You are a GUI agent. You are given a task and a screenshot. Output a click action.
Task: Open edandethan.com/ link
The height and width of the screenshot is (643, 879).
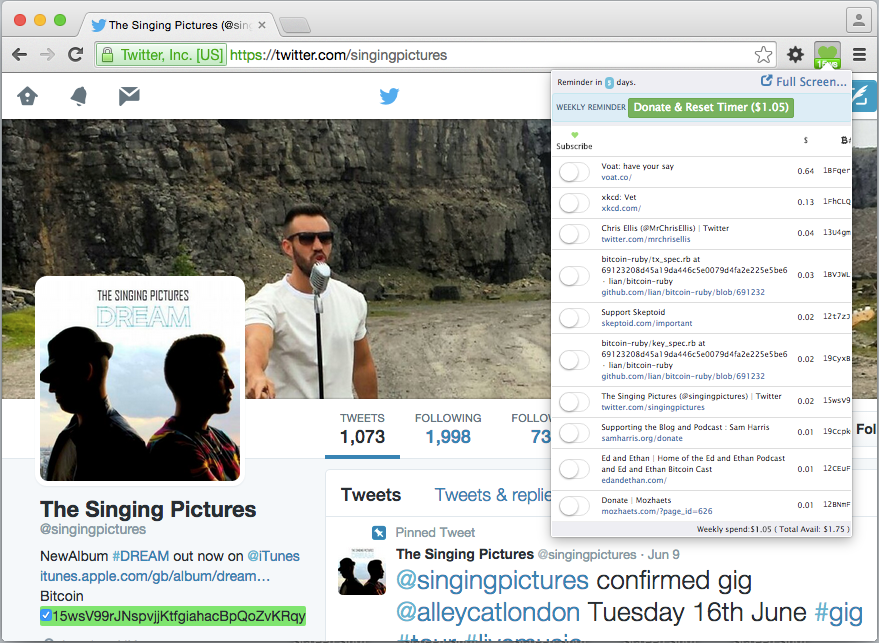coord(633,480)
